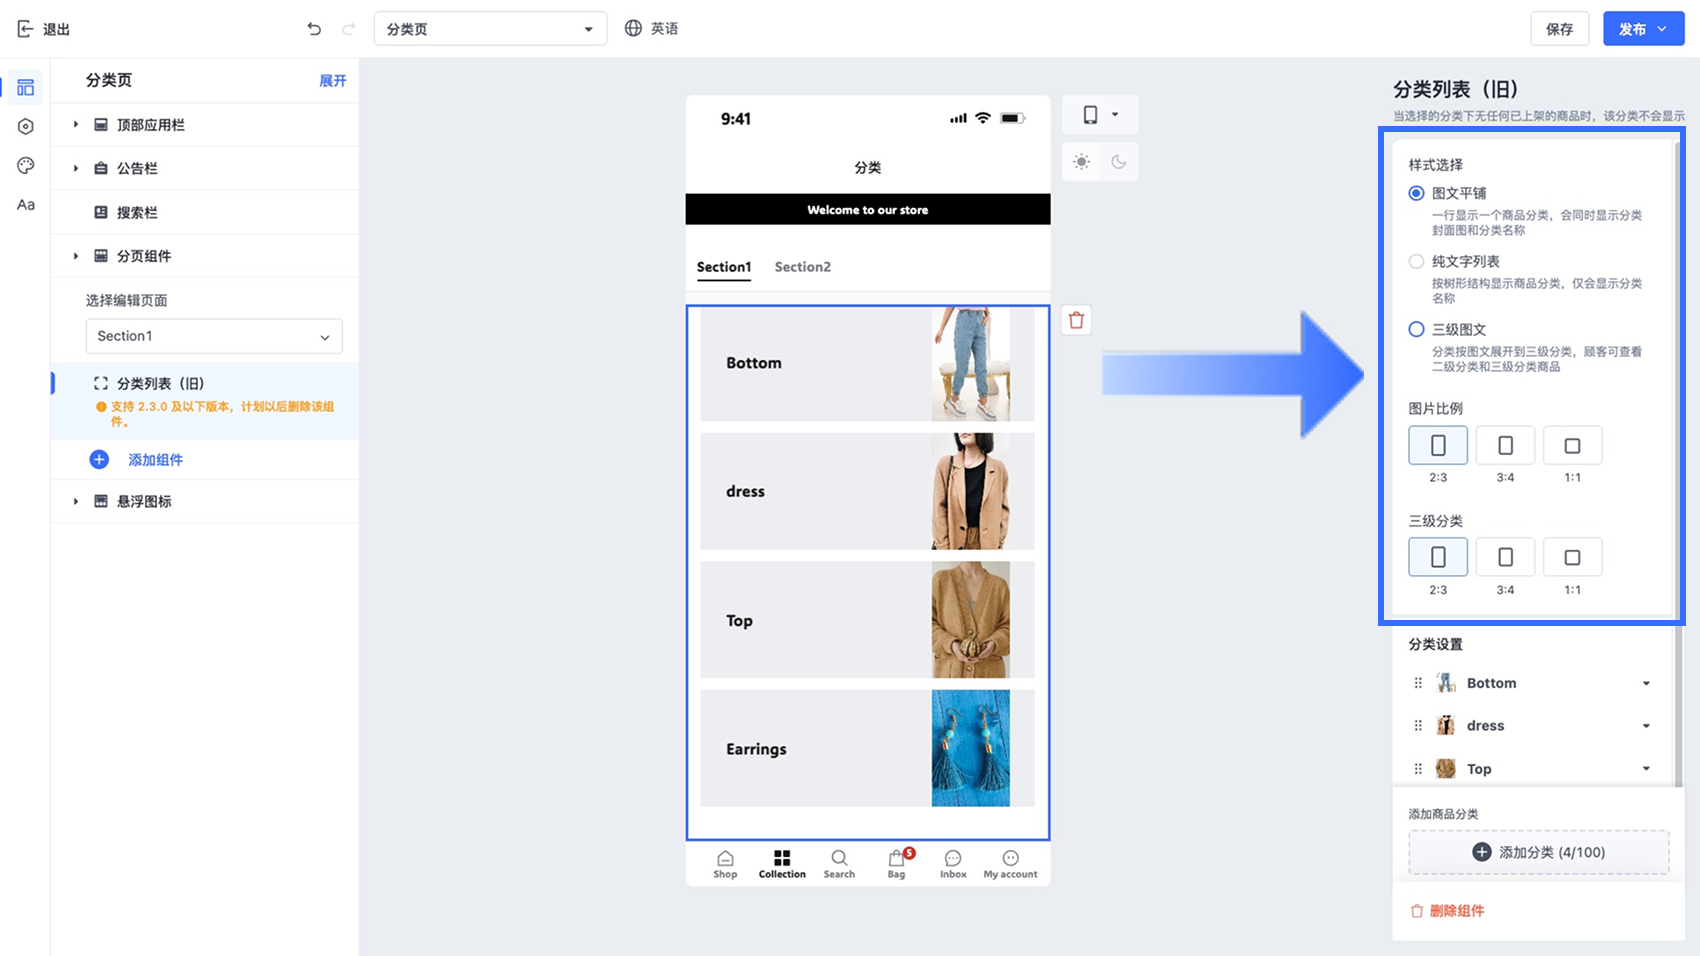
Task: Click the 添加组件 label text
Action: [156, 460]
